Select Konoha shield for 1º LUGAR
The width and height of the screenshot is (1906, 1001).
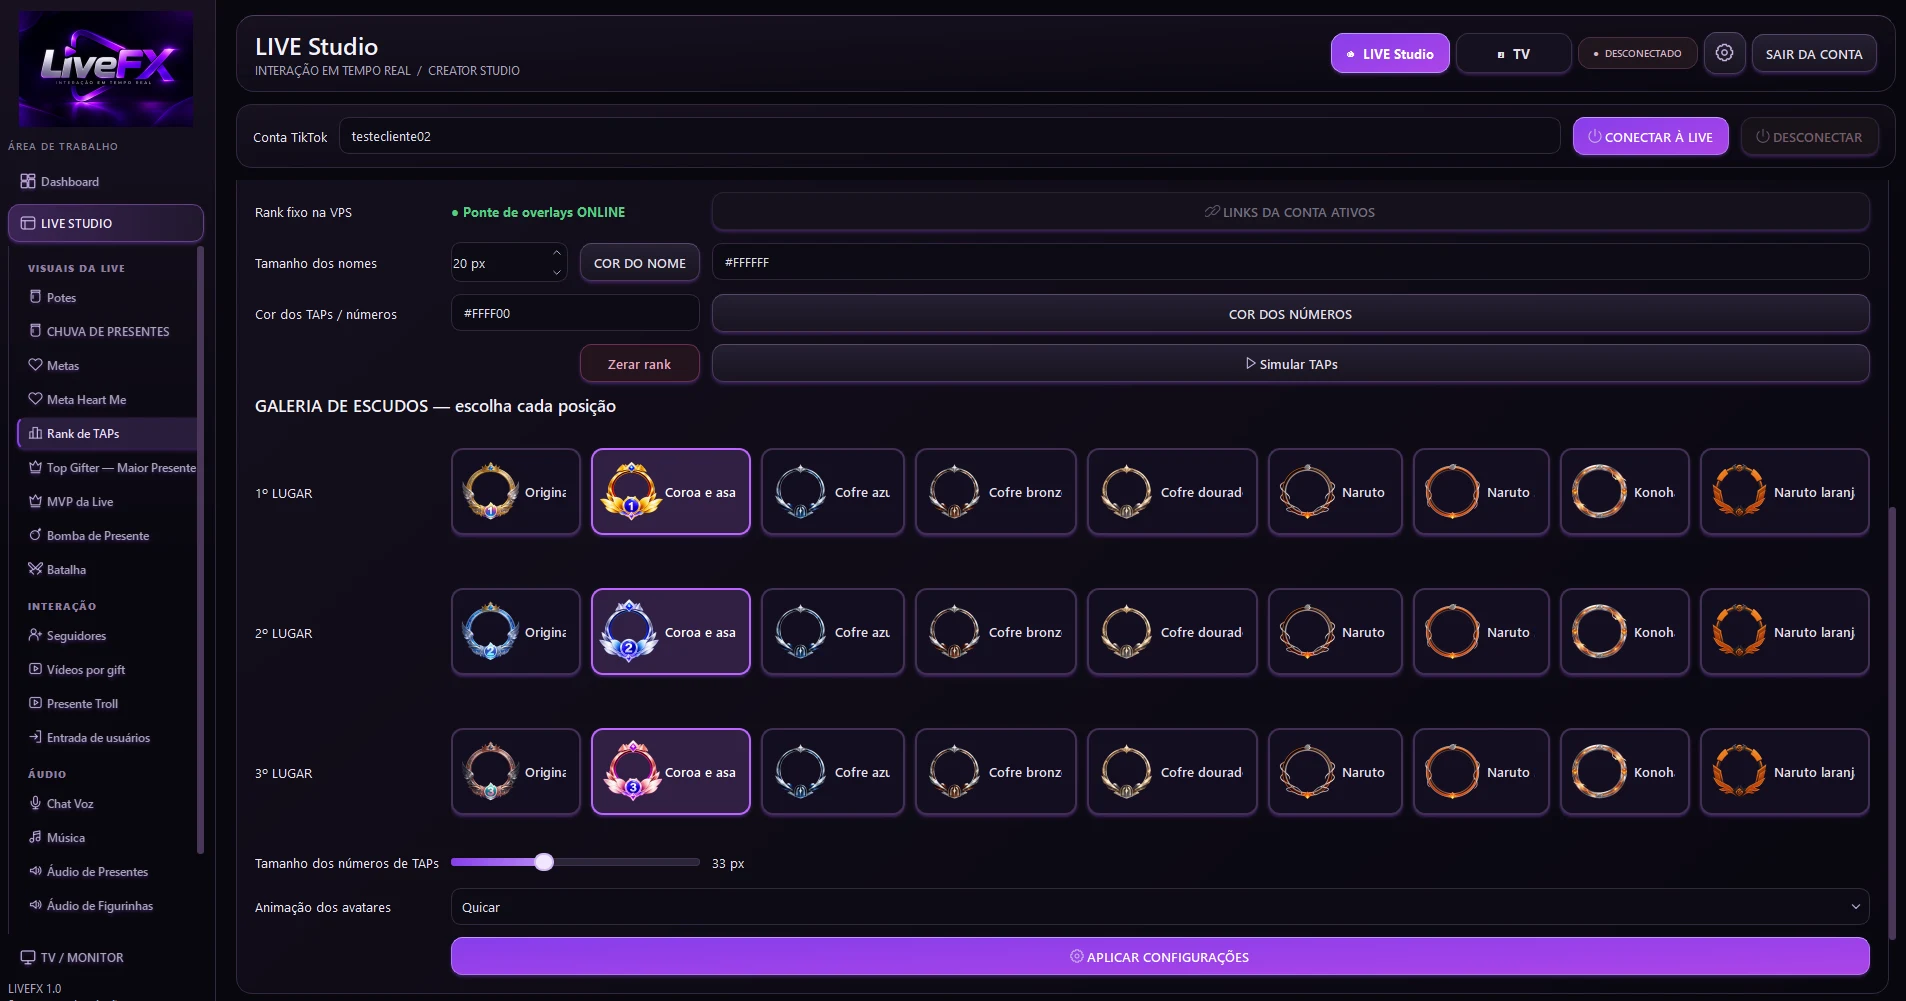click(x=1625, y=492)
